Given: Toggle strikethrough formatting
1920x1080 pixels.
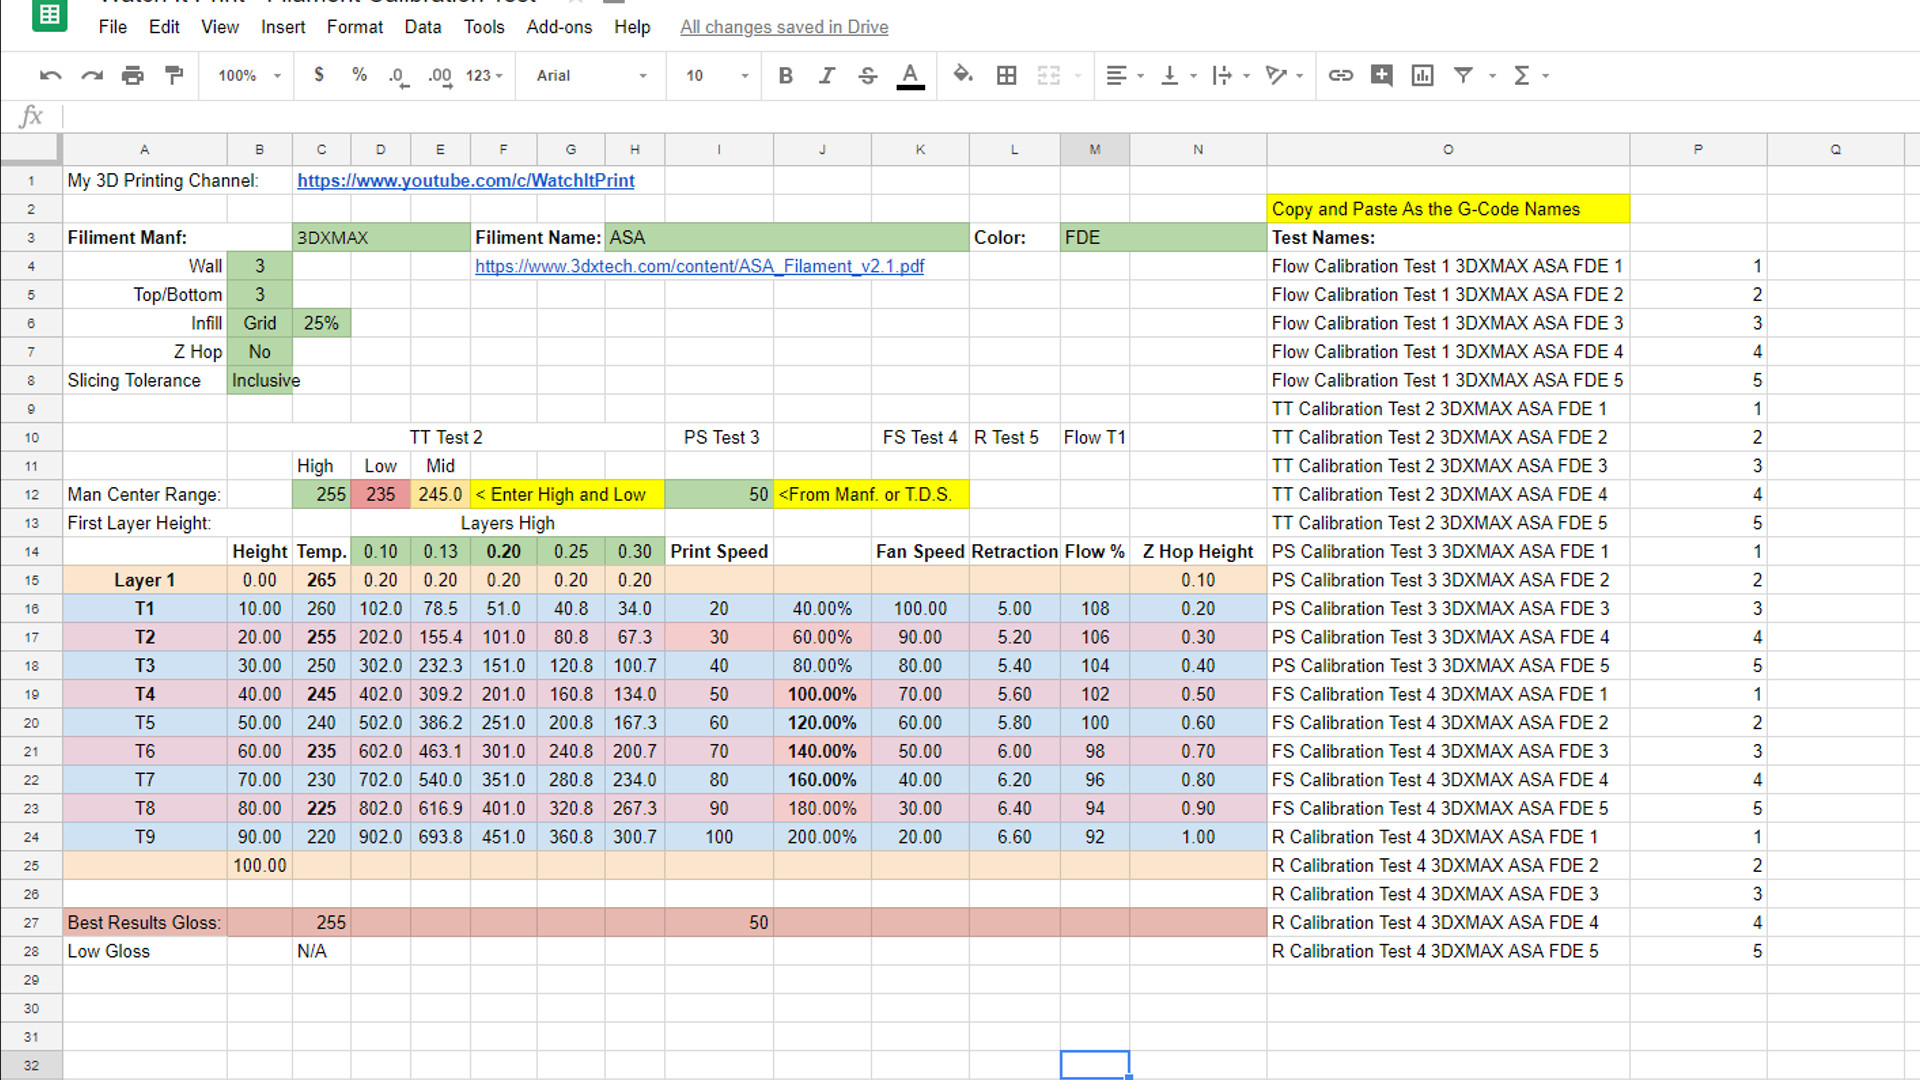Looking at the screenshot, I should point(867,76).
